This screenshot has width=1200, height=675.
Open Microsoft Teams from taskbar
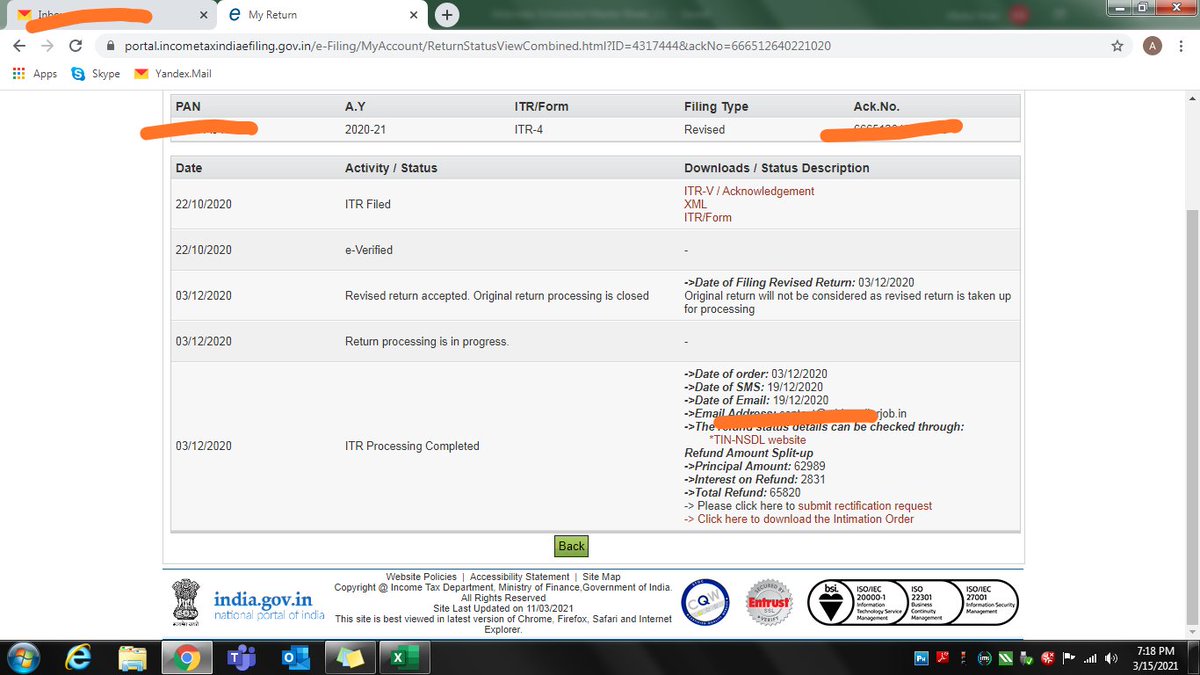pyautogui.click(x=241, y=657)
